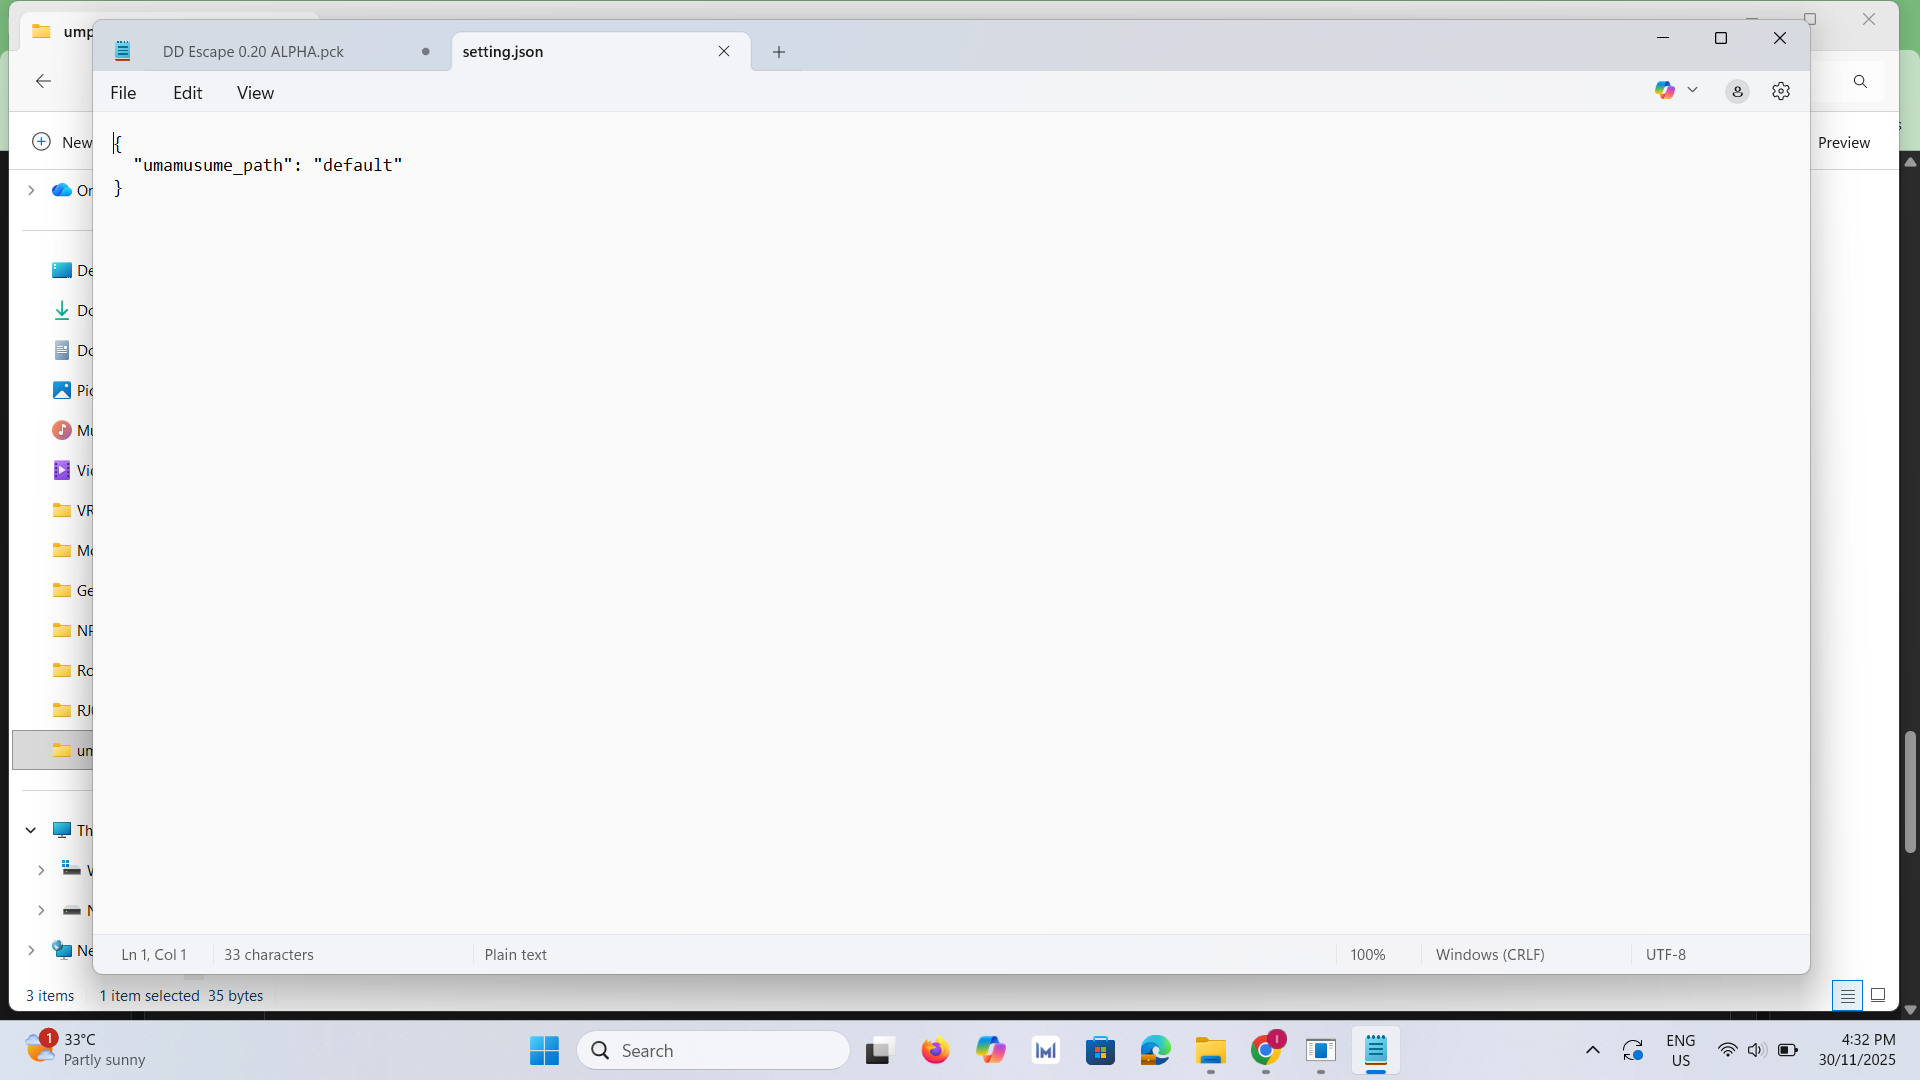Viewport: 1920px width, 1080px height.
Task: Open the Windows Start menu
Action: click(544, 1051)
